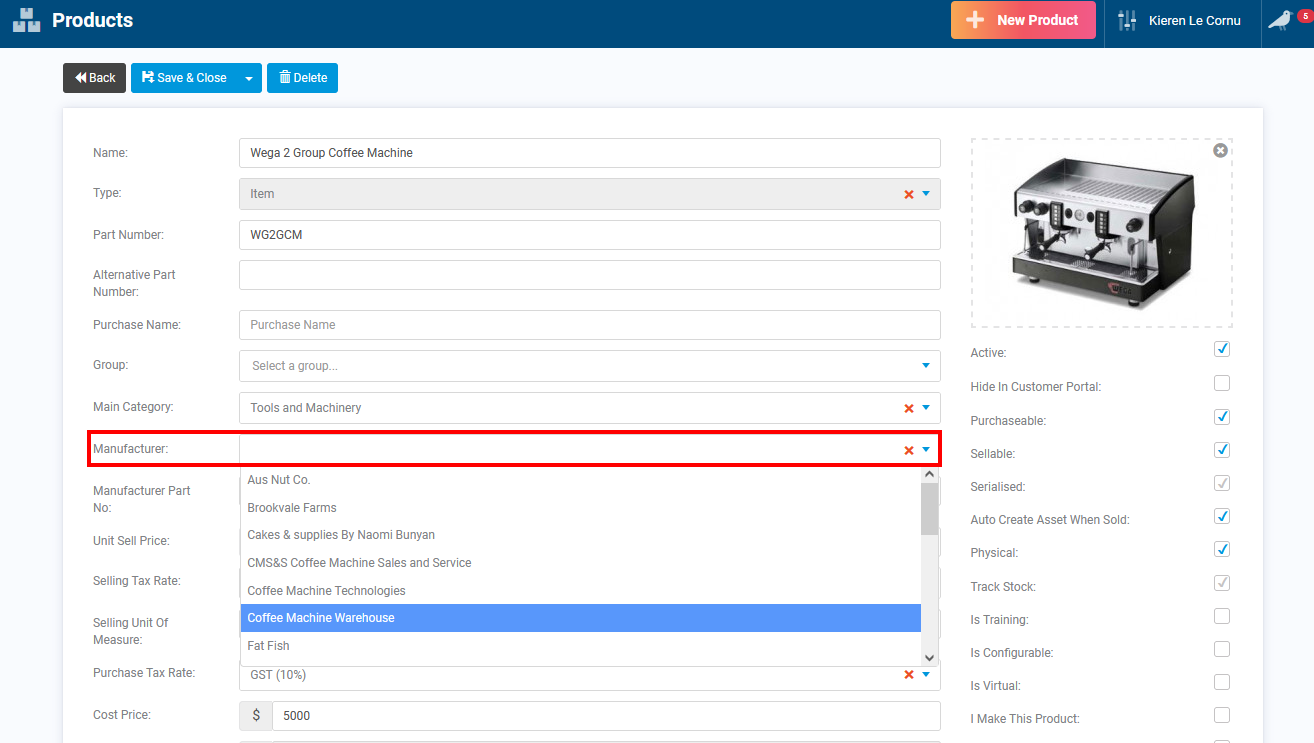Toggle the Sellable checkbox
This screenshot has width=1314, height=743.
(1222, 450)
